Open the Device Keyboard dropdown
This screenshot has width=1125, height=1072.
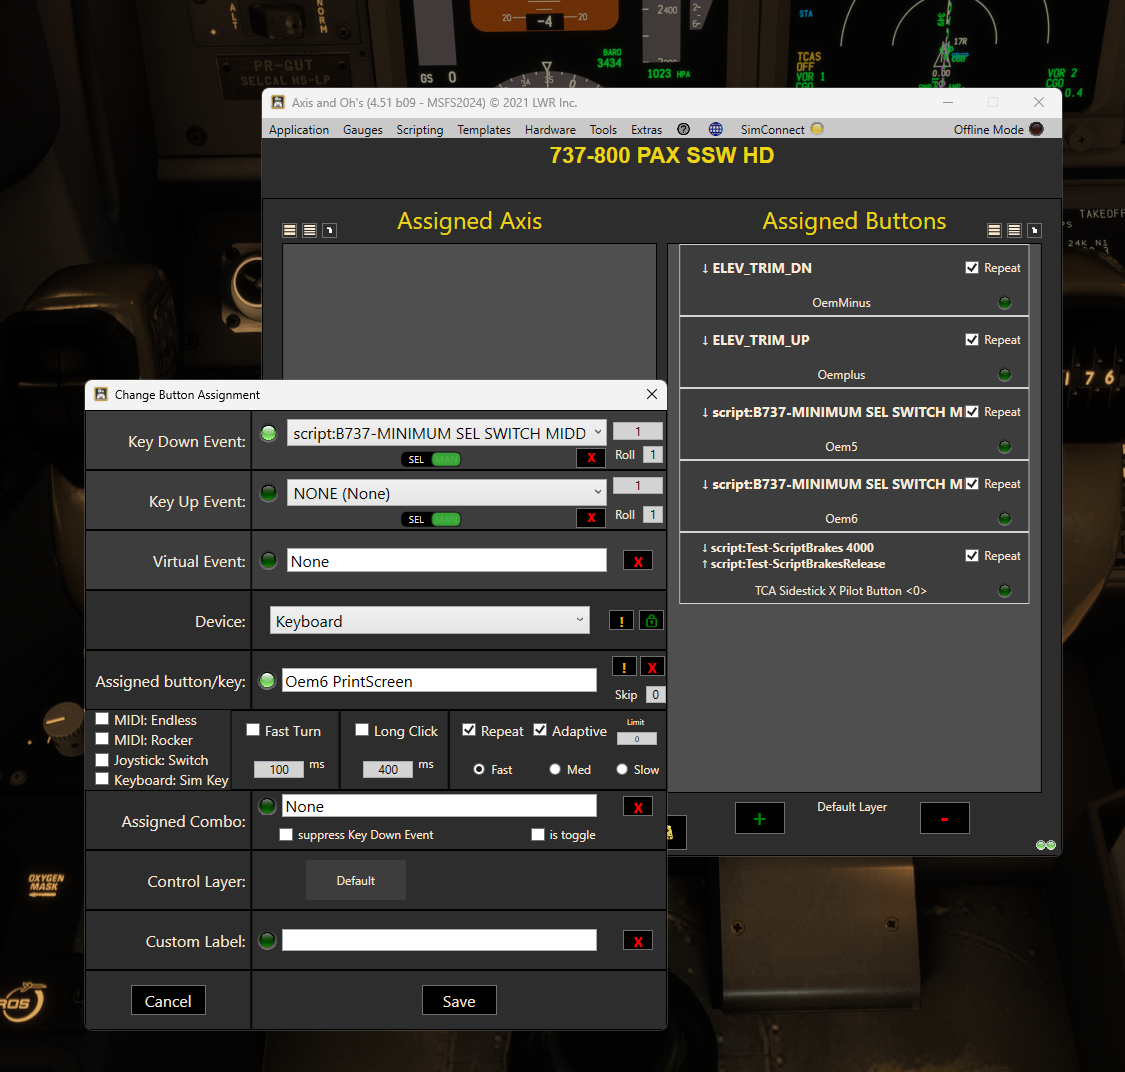coord(430,621)
